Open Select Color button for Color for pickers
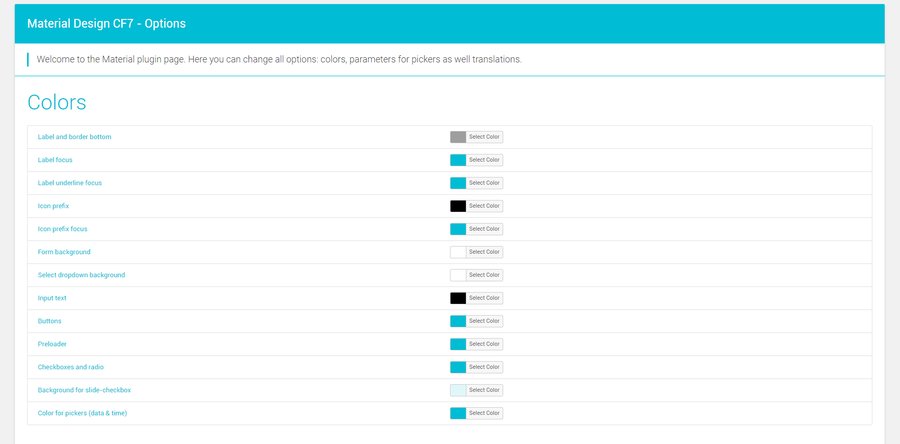 pos(484,413)
